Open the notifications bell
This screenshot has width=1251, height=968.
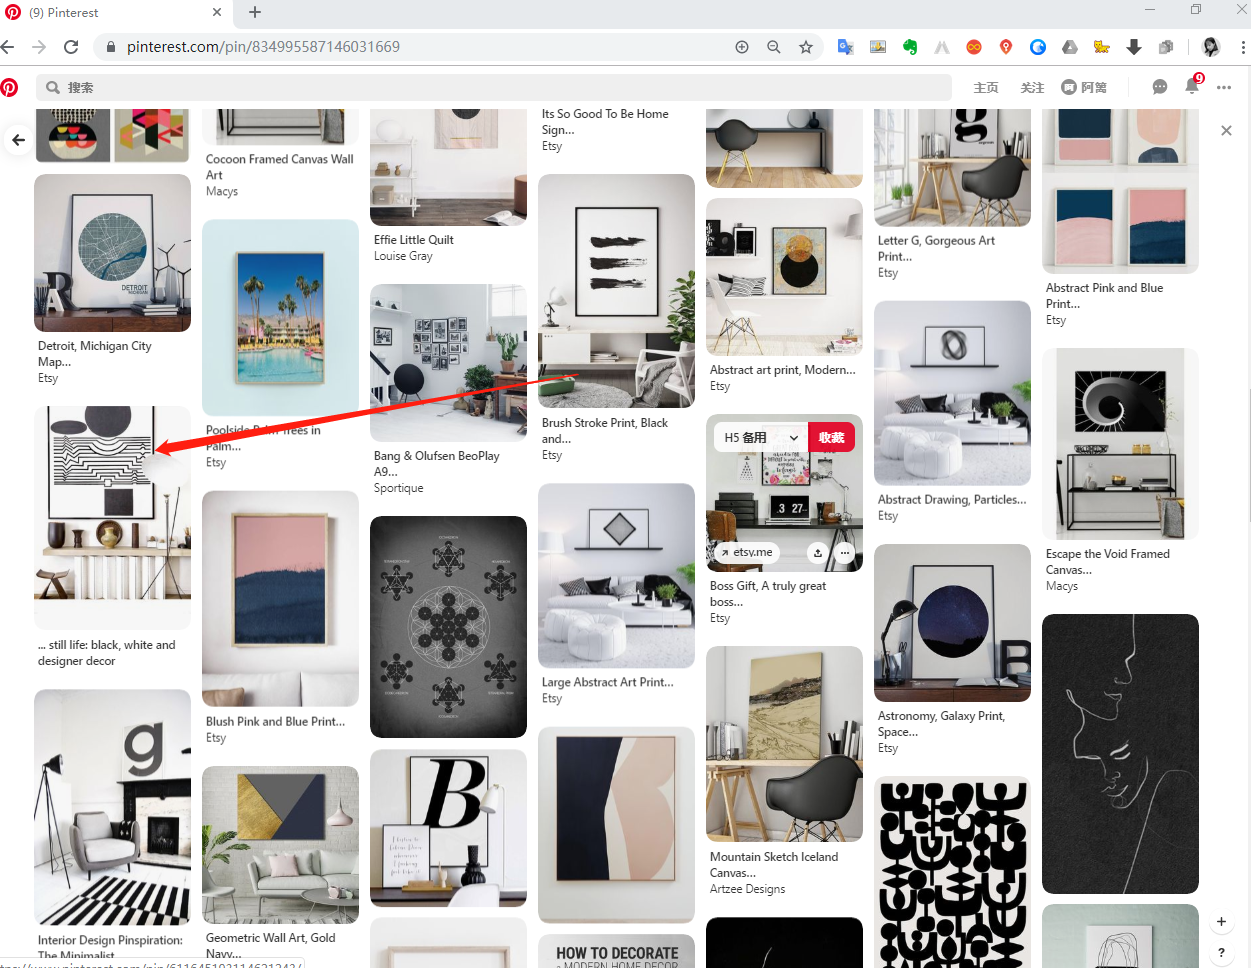[x=1192, y=87]
